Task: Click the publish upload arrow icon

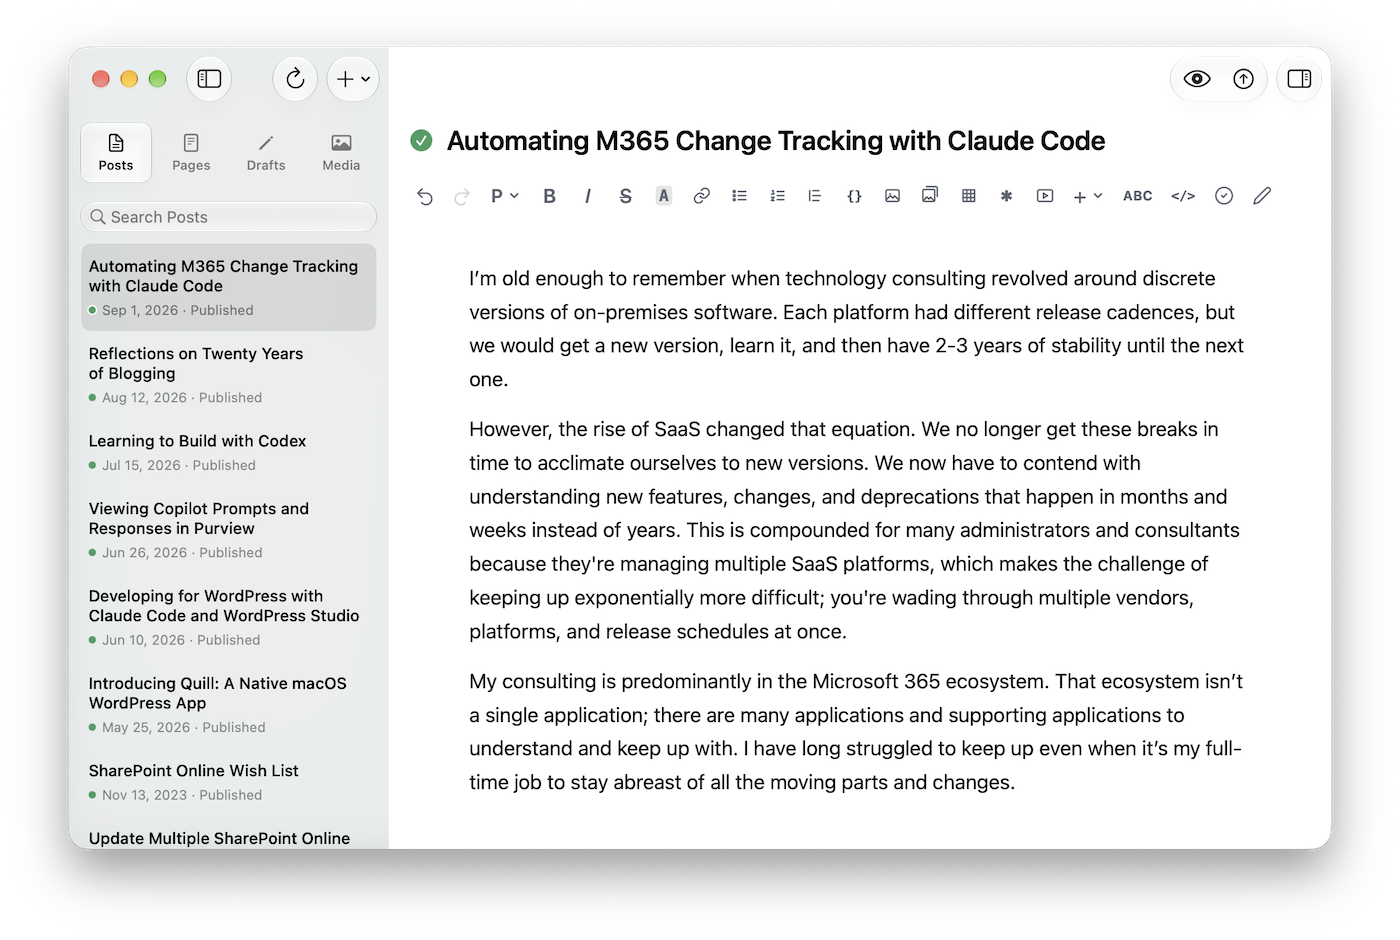Action: coord(1243,79)
